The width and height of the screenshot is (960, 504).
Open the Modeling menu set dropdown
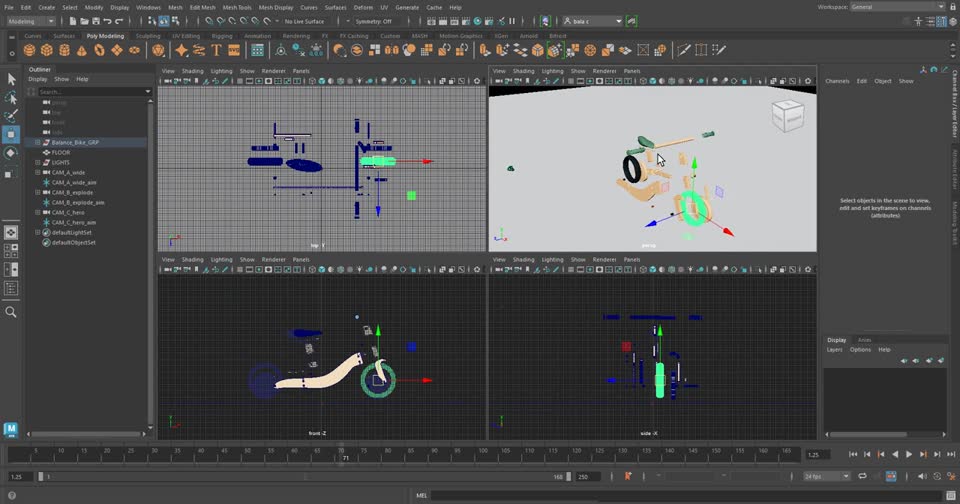(31, 21)
